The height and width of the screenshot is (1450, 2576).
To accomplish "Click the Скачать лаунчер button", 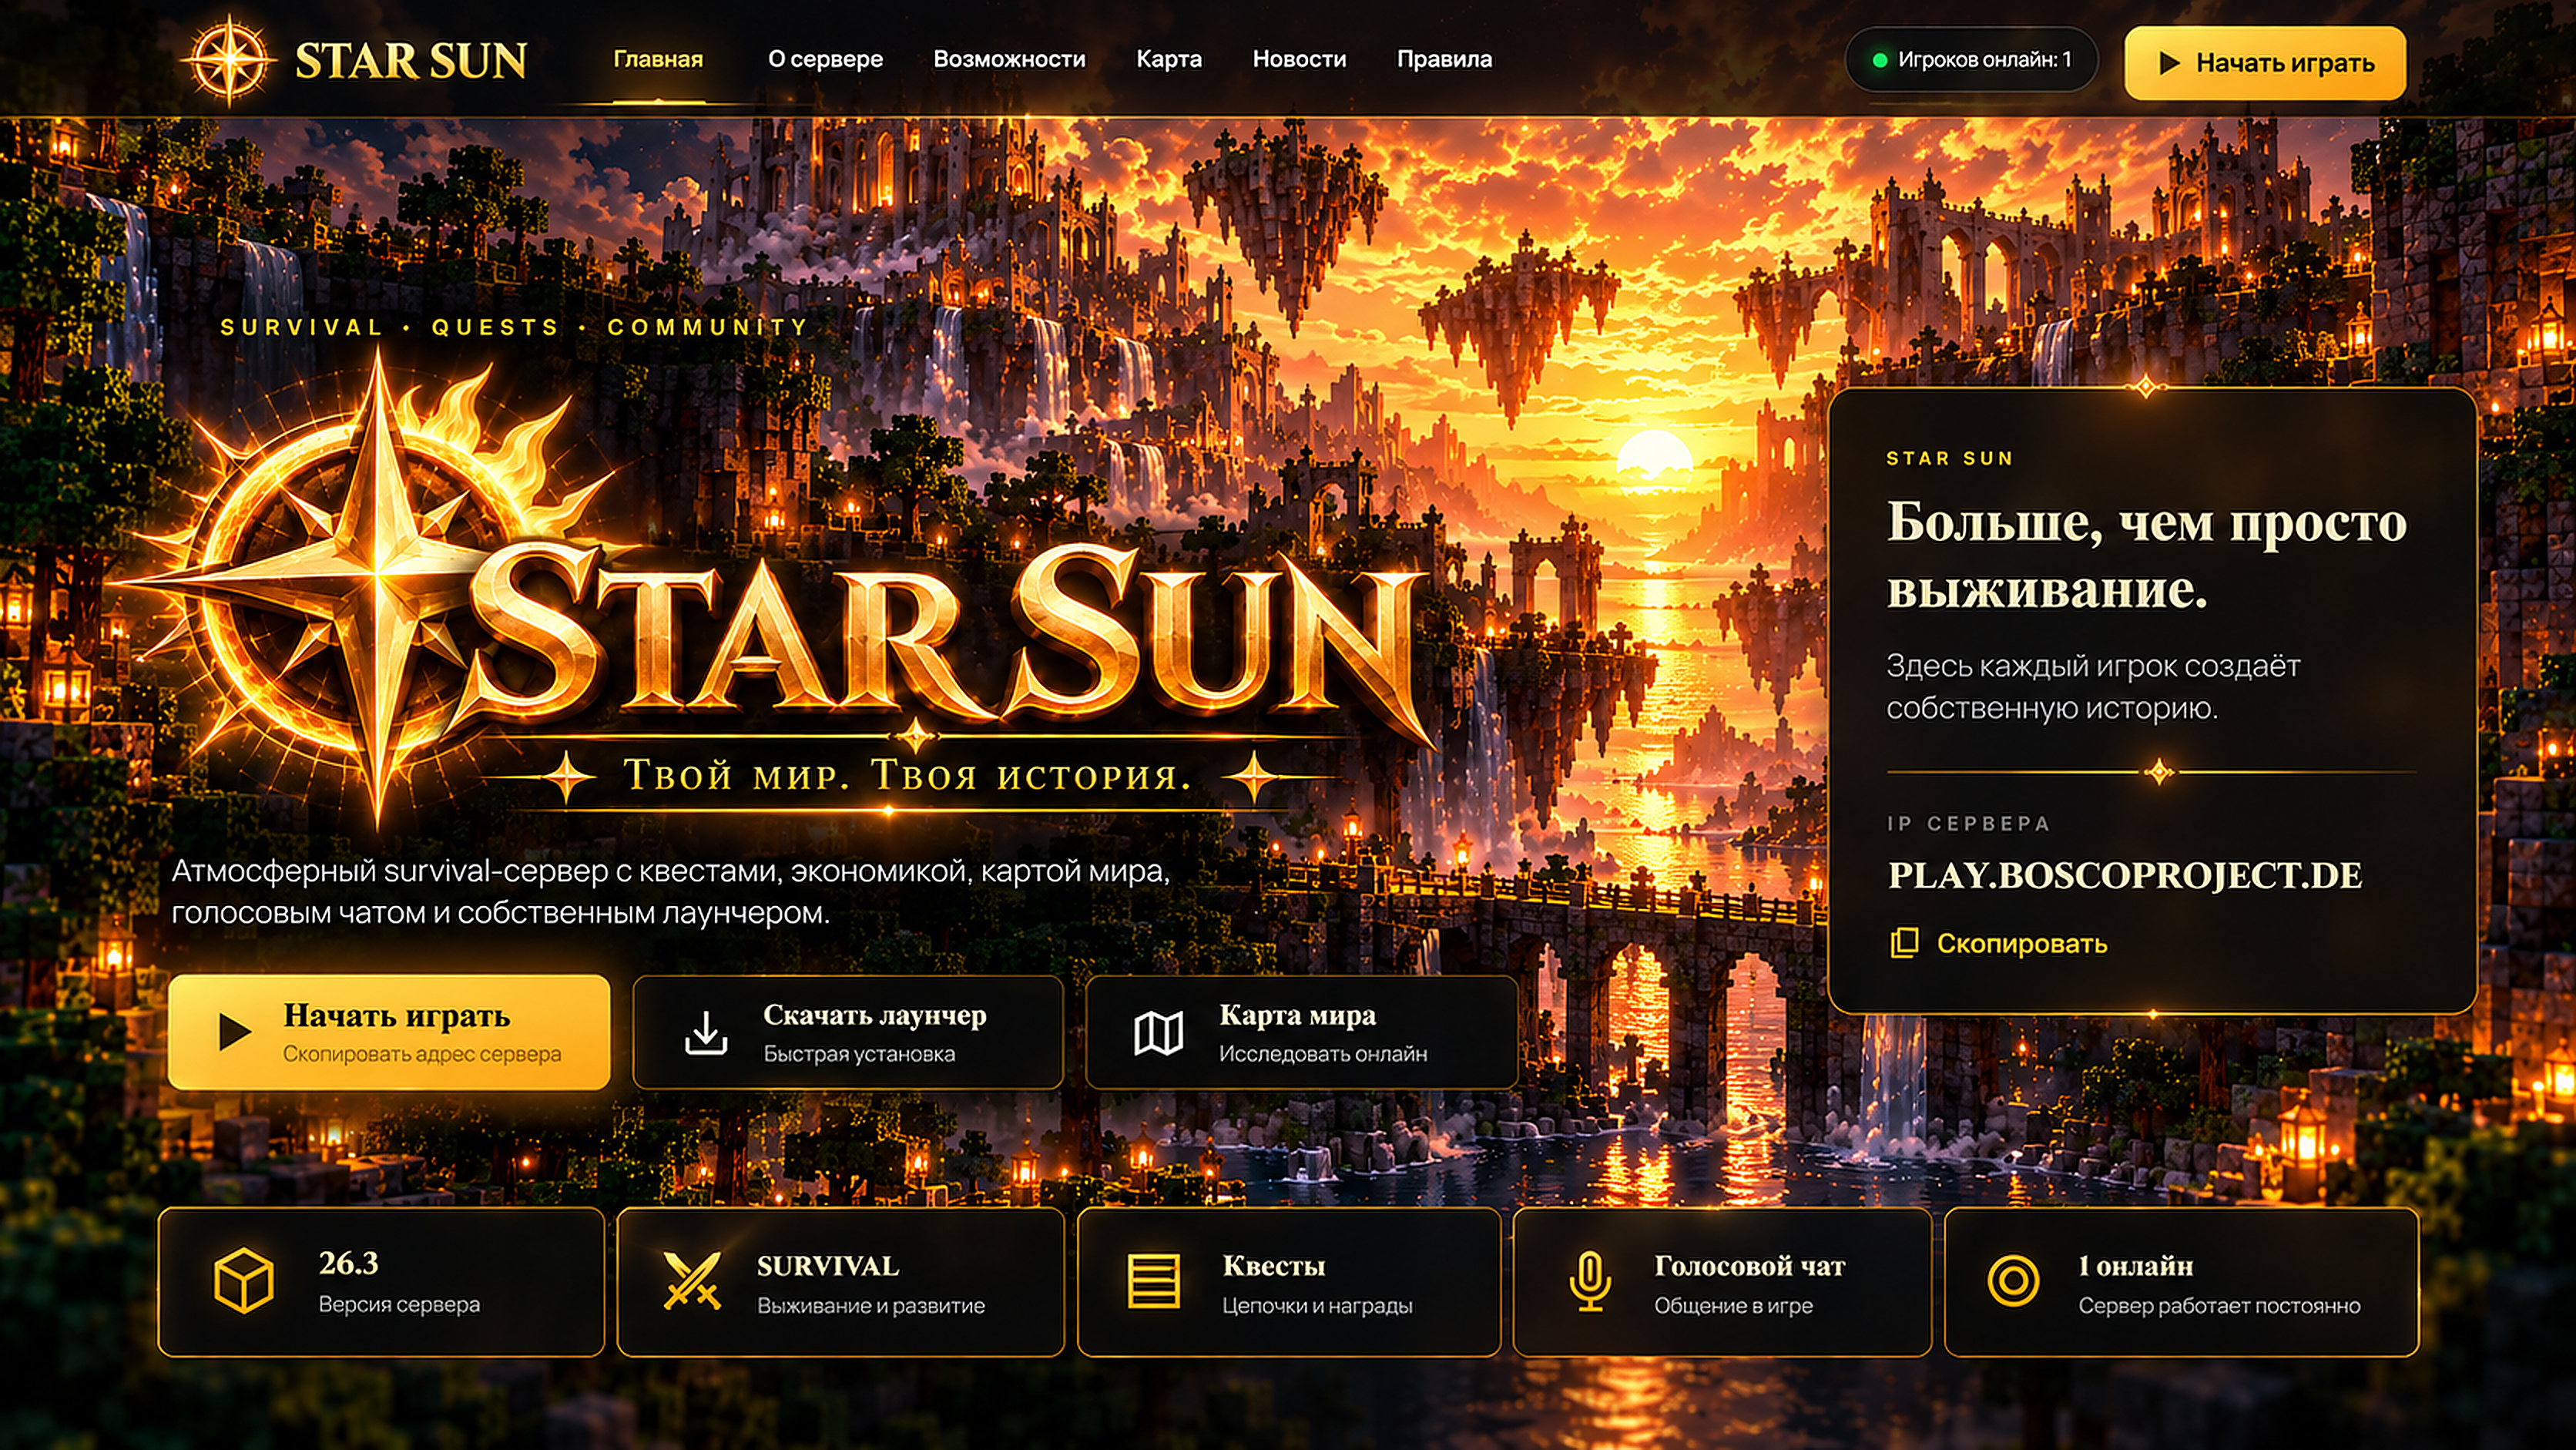I will 848,1032.
